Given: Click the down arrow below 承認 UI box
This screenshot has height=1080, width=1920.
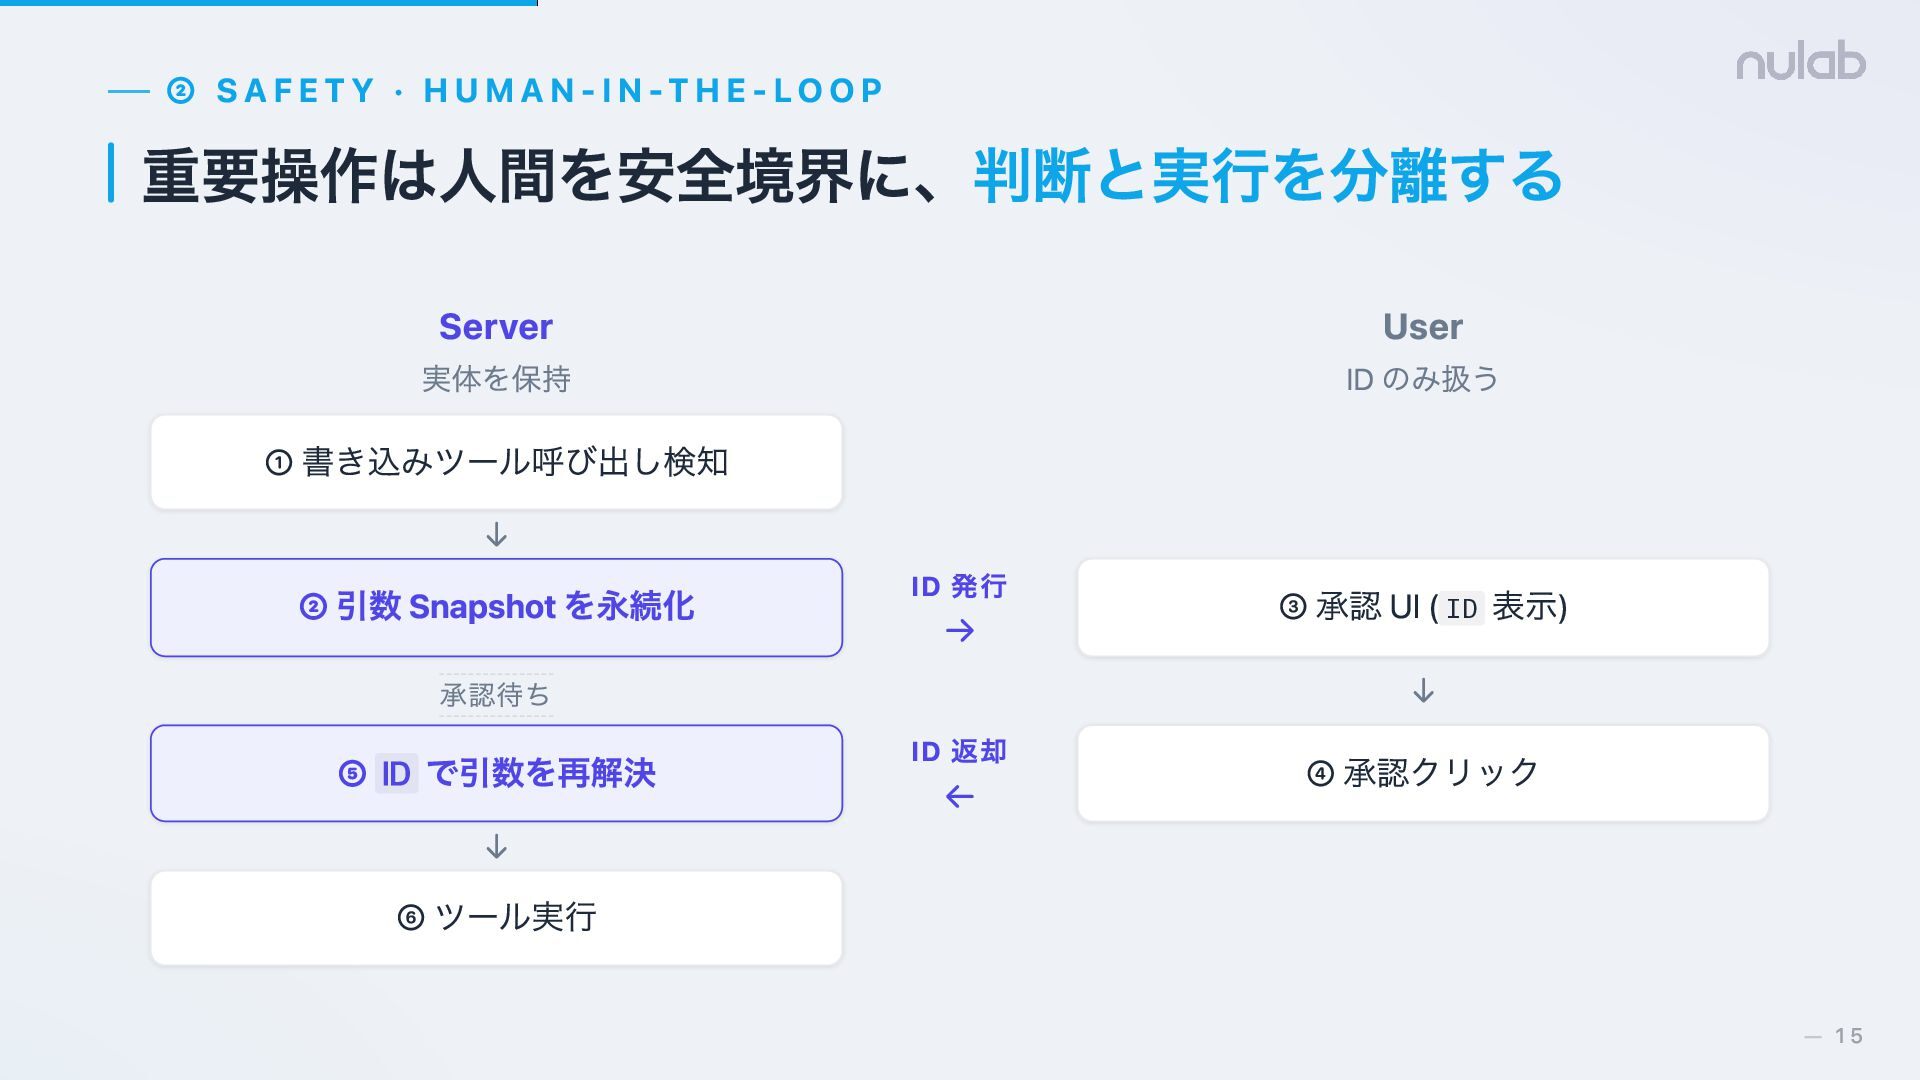Looking at the screenshot, I should (1423, 691).
